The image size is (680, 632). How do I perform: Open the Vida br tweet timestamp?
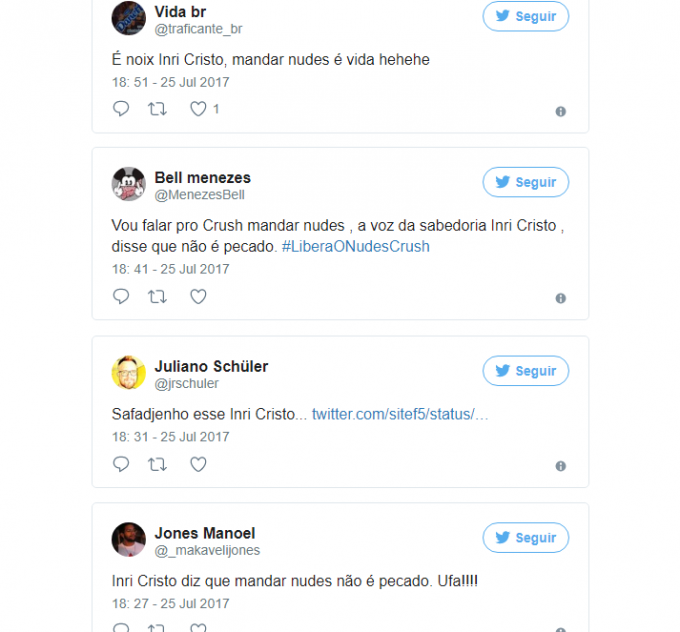pos(170,80)
